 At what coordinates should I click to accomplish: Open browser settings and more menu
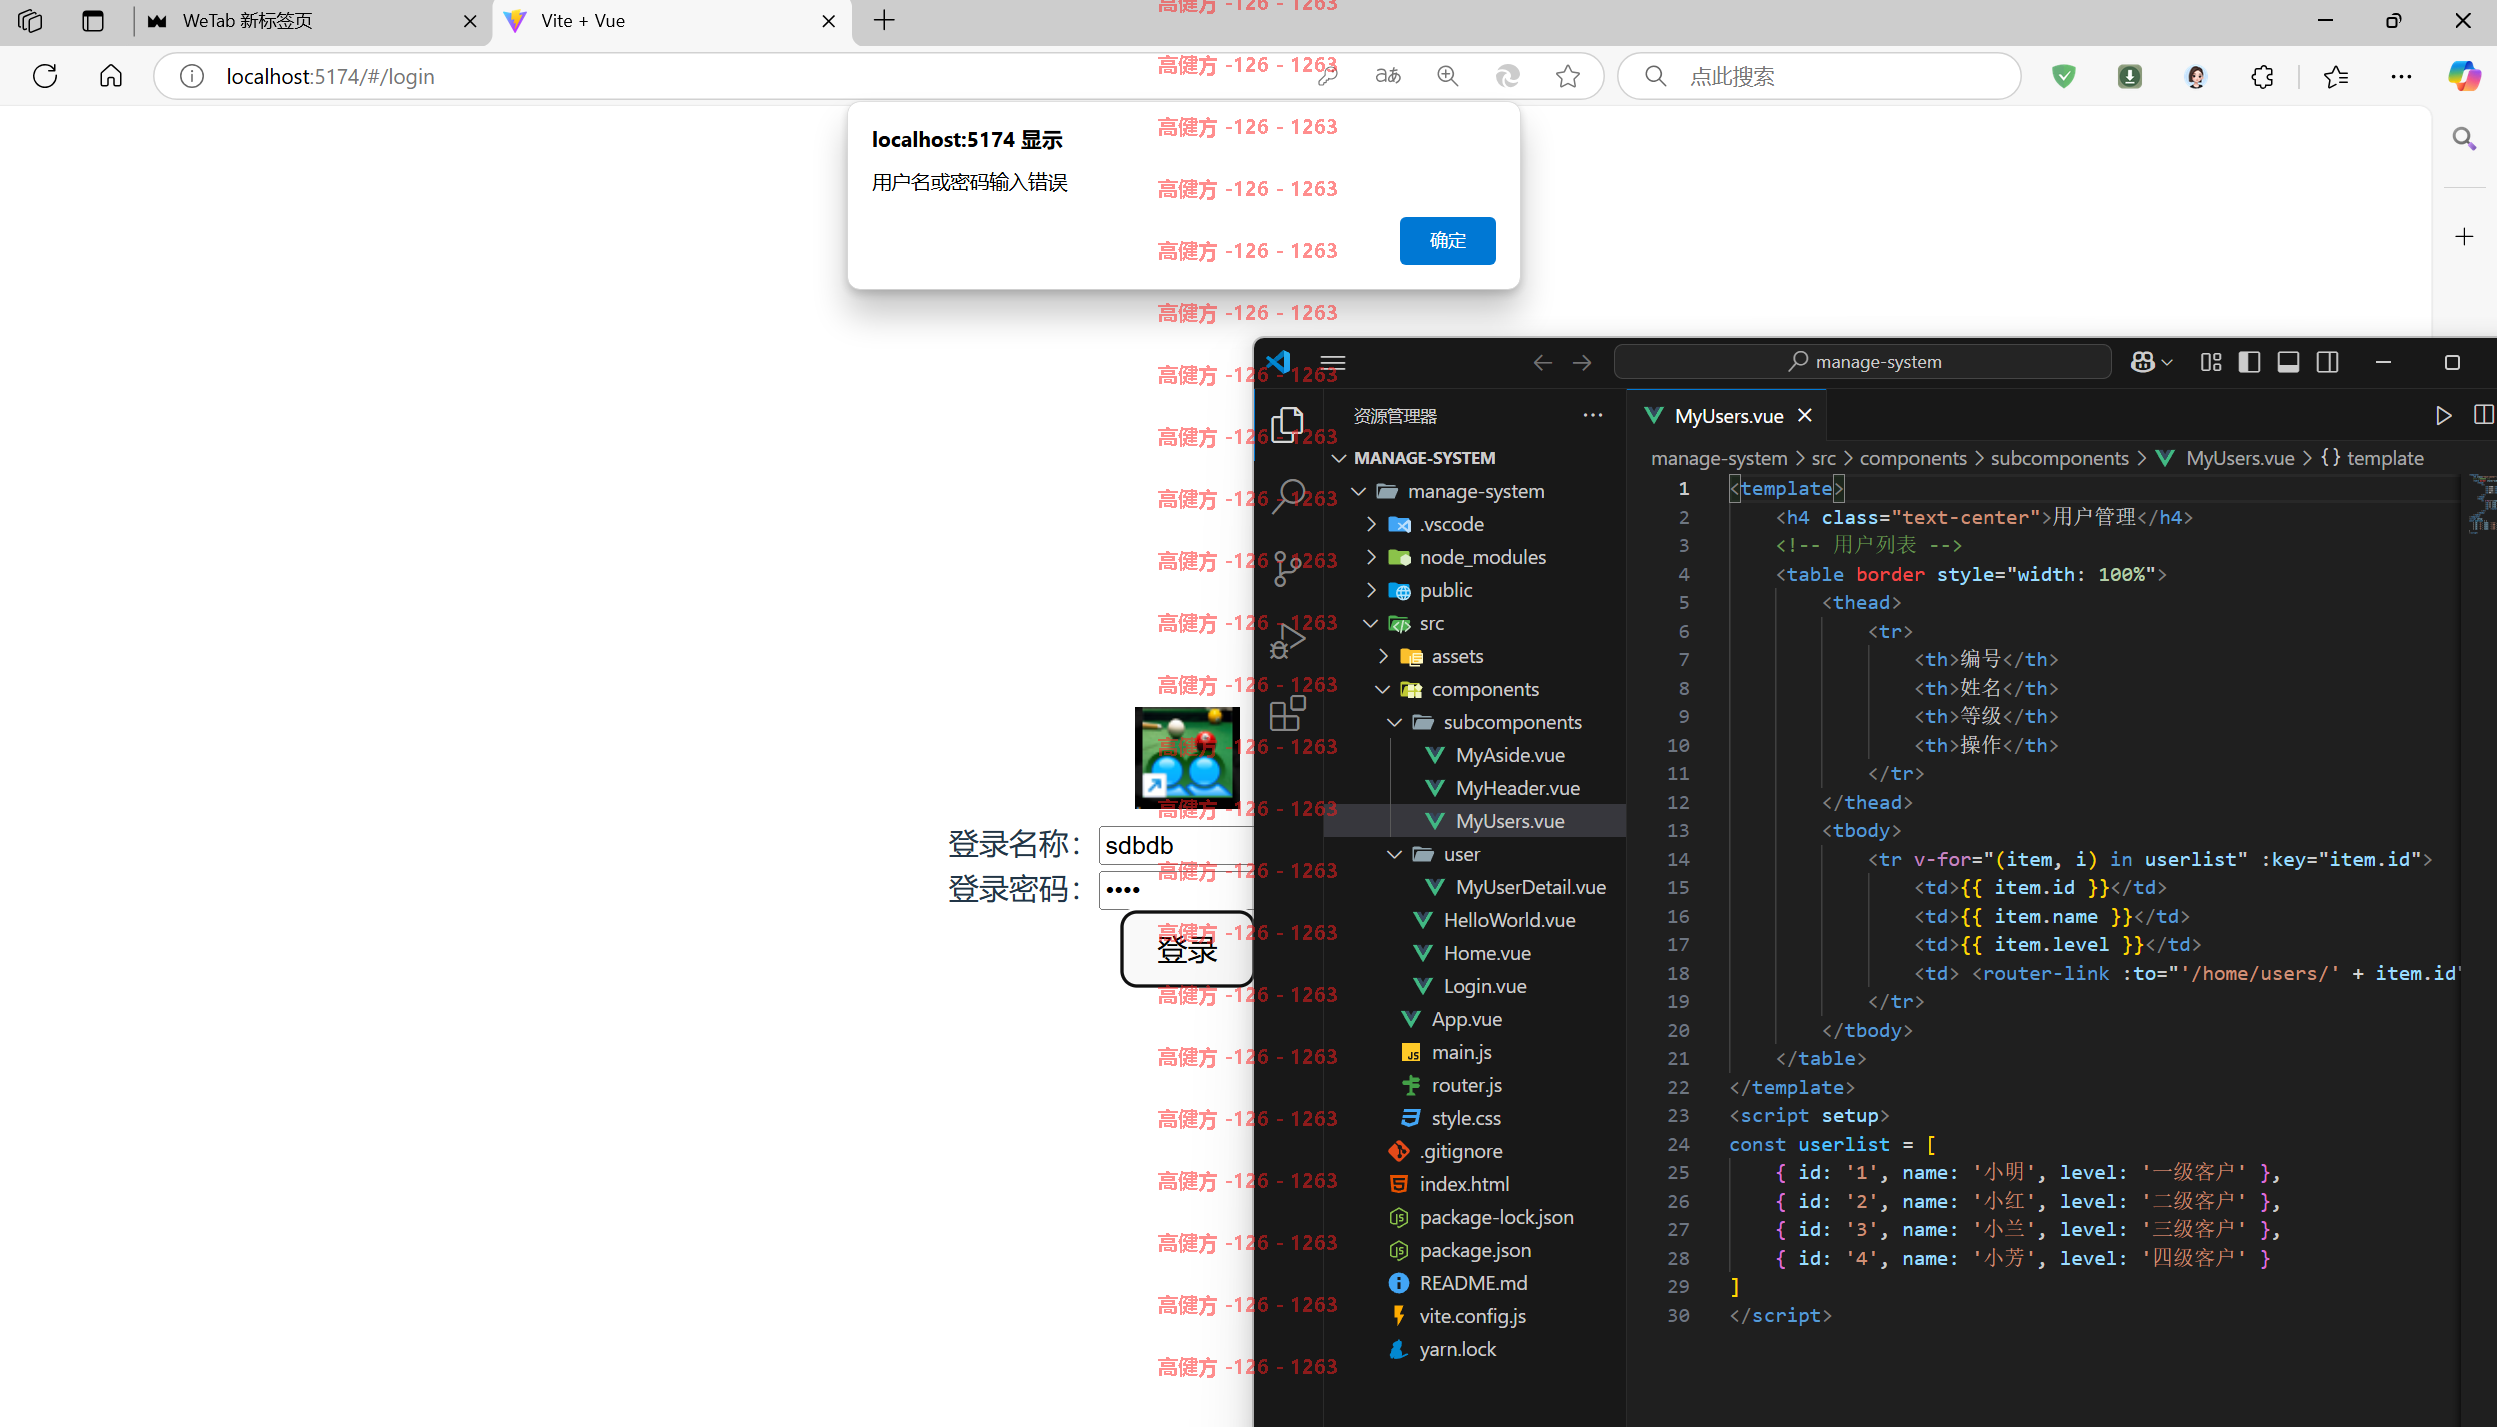[2401, 76]
